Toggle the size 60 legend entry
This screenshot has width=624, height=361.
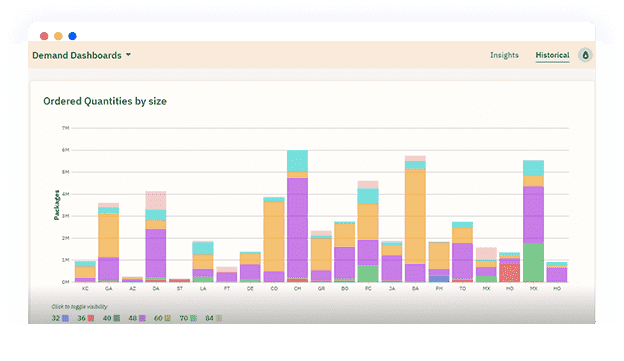click(162, 318)
